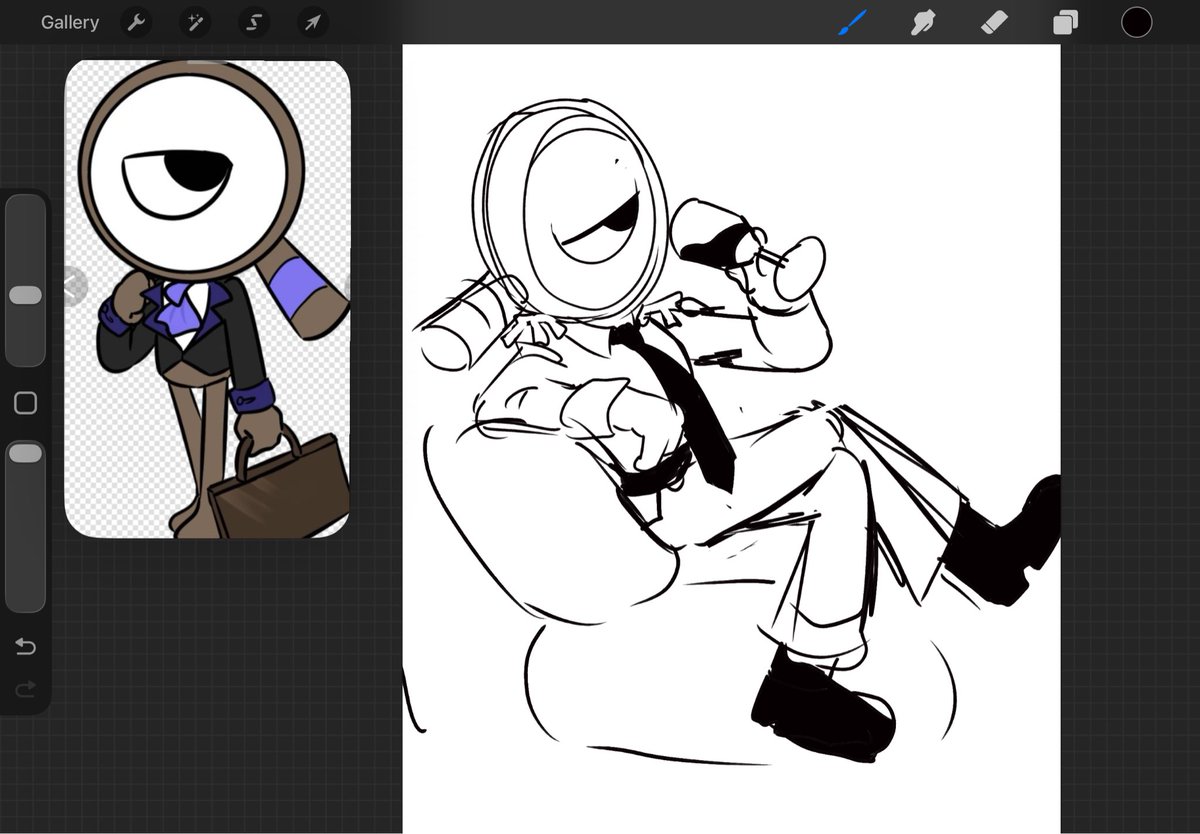Select the Eraser tool

click(x=994, y=22)
